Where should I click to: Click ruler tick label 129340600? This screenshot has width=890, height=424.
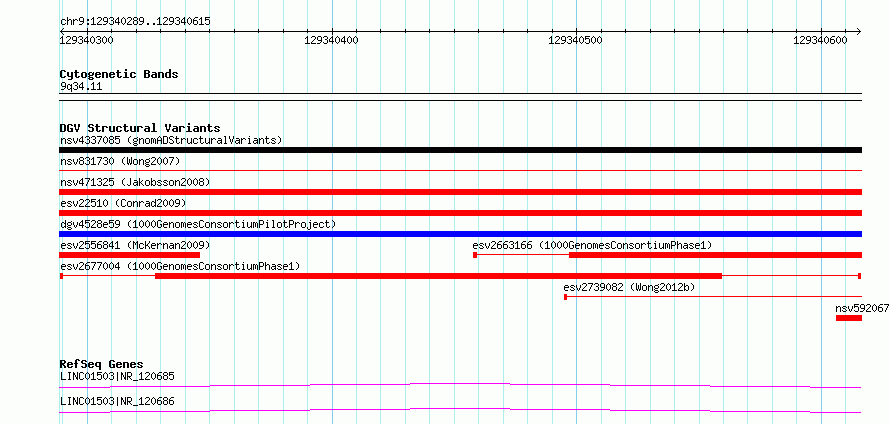(x=820, y=40)
